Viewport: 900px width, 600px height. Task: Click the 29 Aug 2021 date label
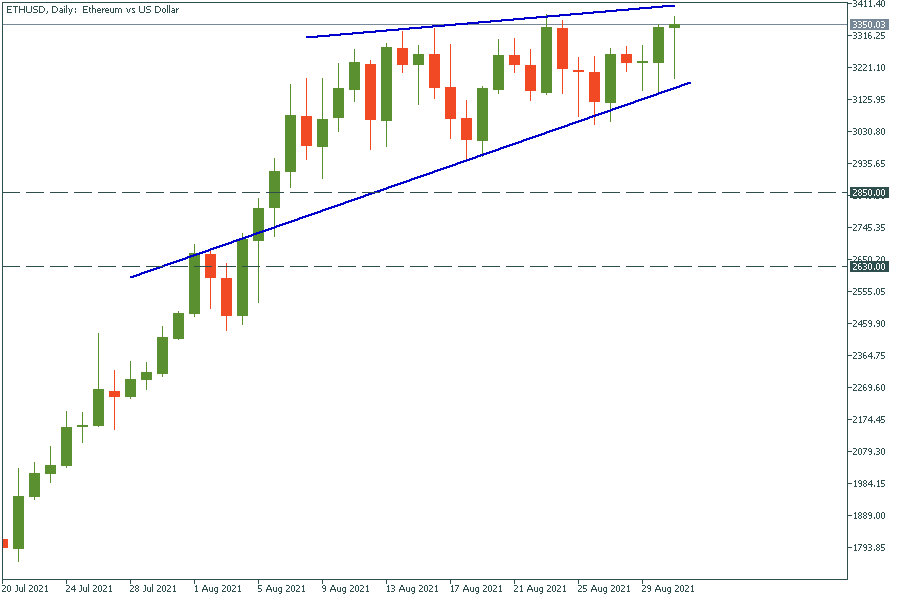point(668,588)
